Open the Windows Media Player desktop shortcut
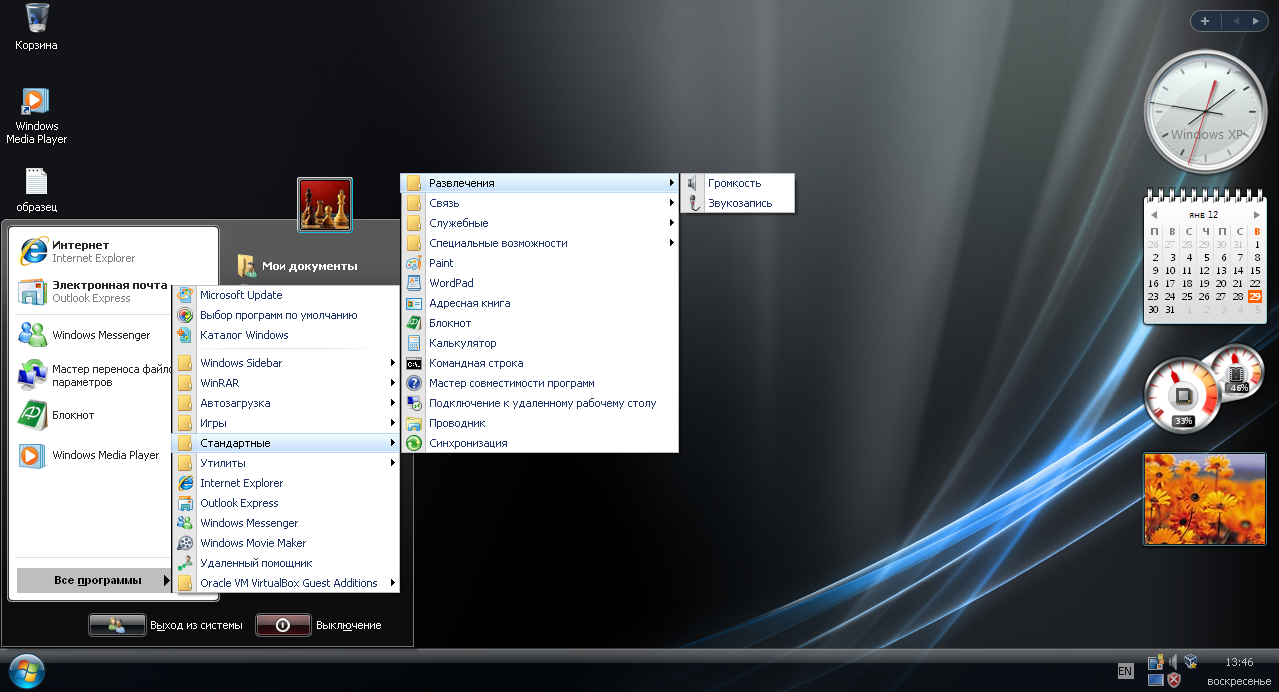This screenshot has width=1279, height=692. tap(36, 116)
